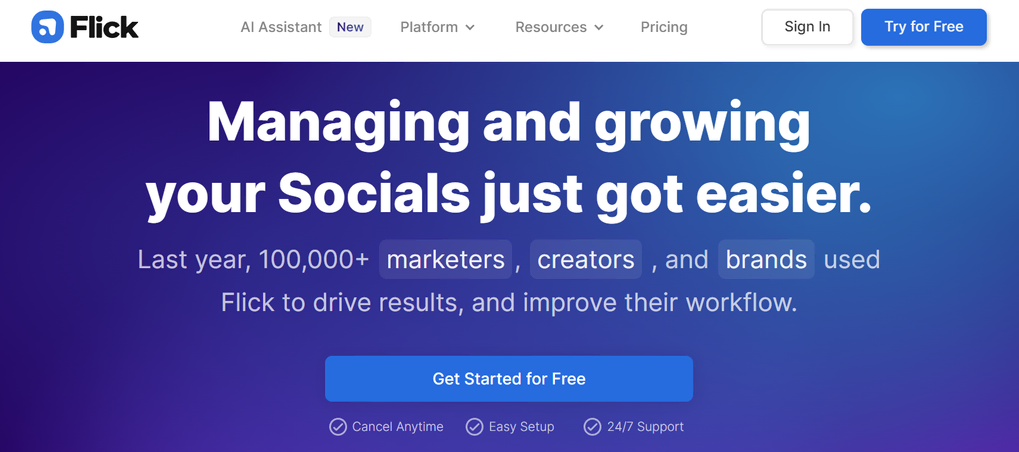This screenshot has width=1019, height=452.
Task: Click the Cancel Anytime label
Action: (x=397, y=427)
